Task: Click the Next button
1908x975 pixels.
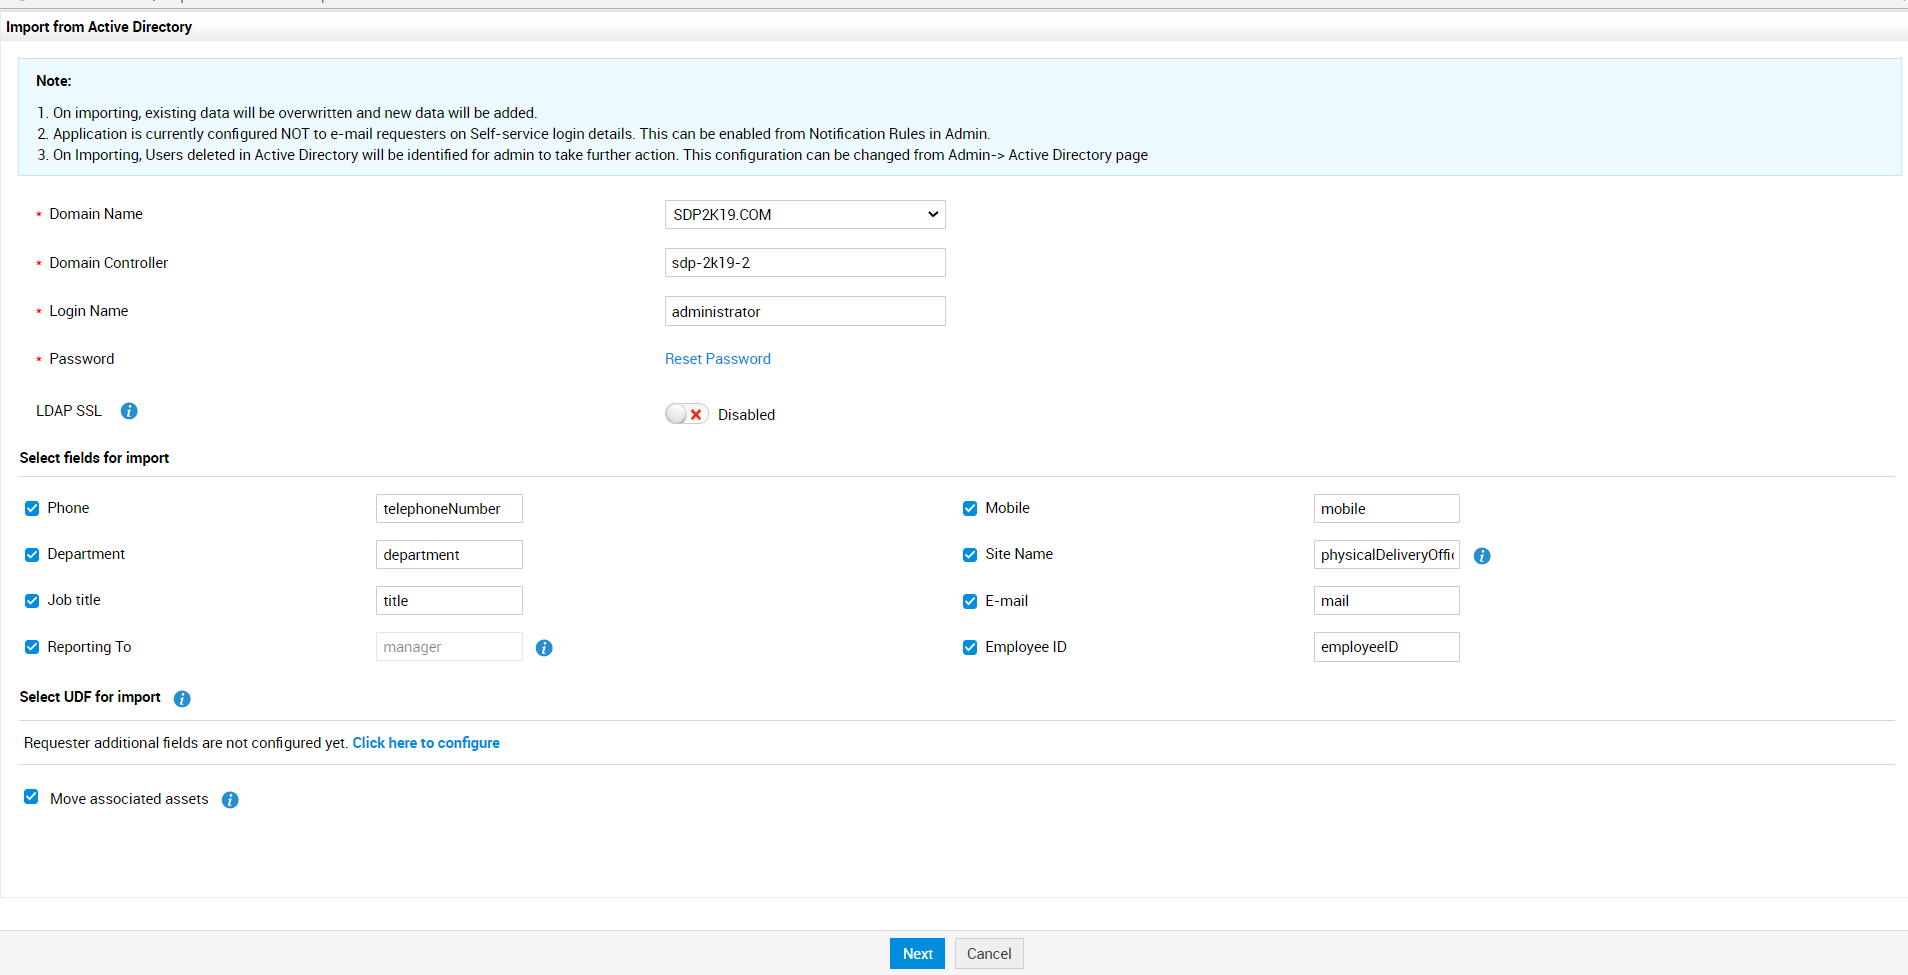Action: [x=916, y=953]
